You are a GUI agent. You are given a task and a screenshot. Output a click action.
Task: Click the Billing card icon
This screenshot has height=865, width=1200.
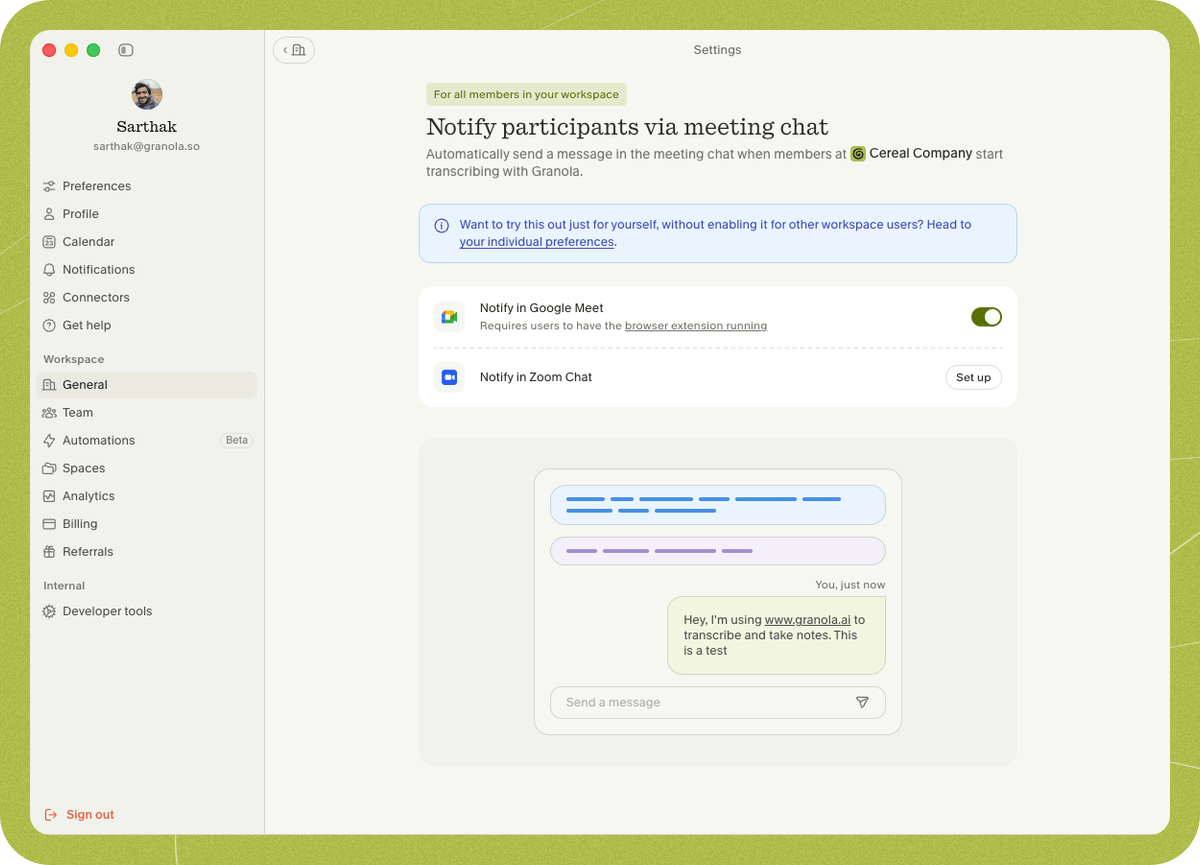tap(49, 525)
